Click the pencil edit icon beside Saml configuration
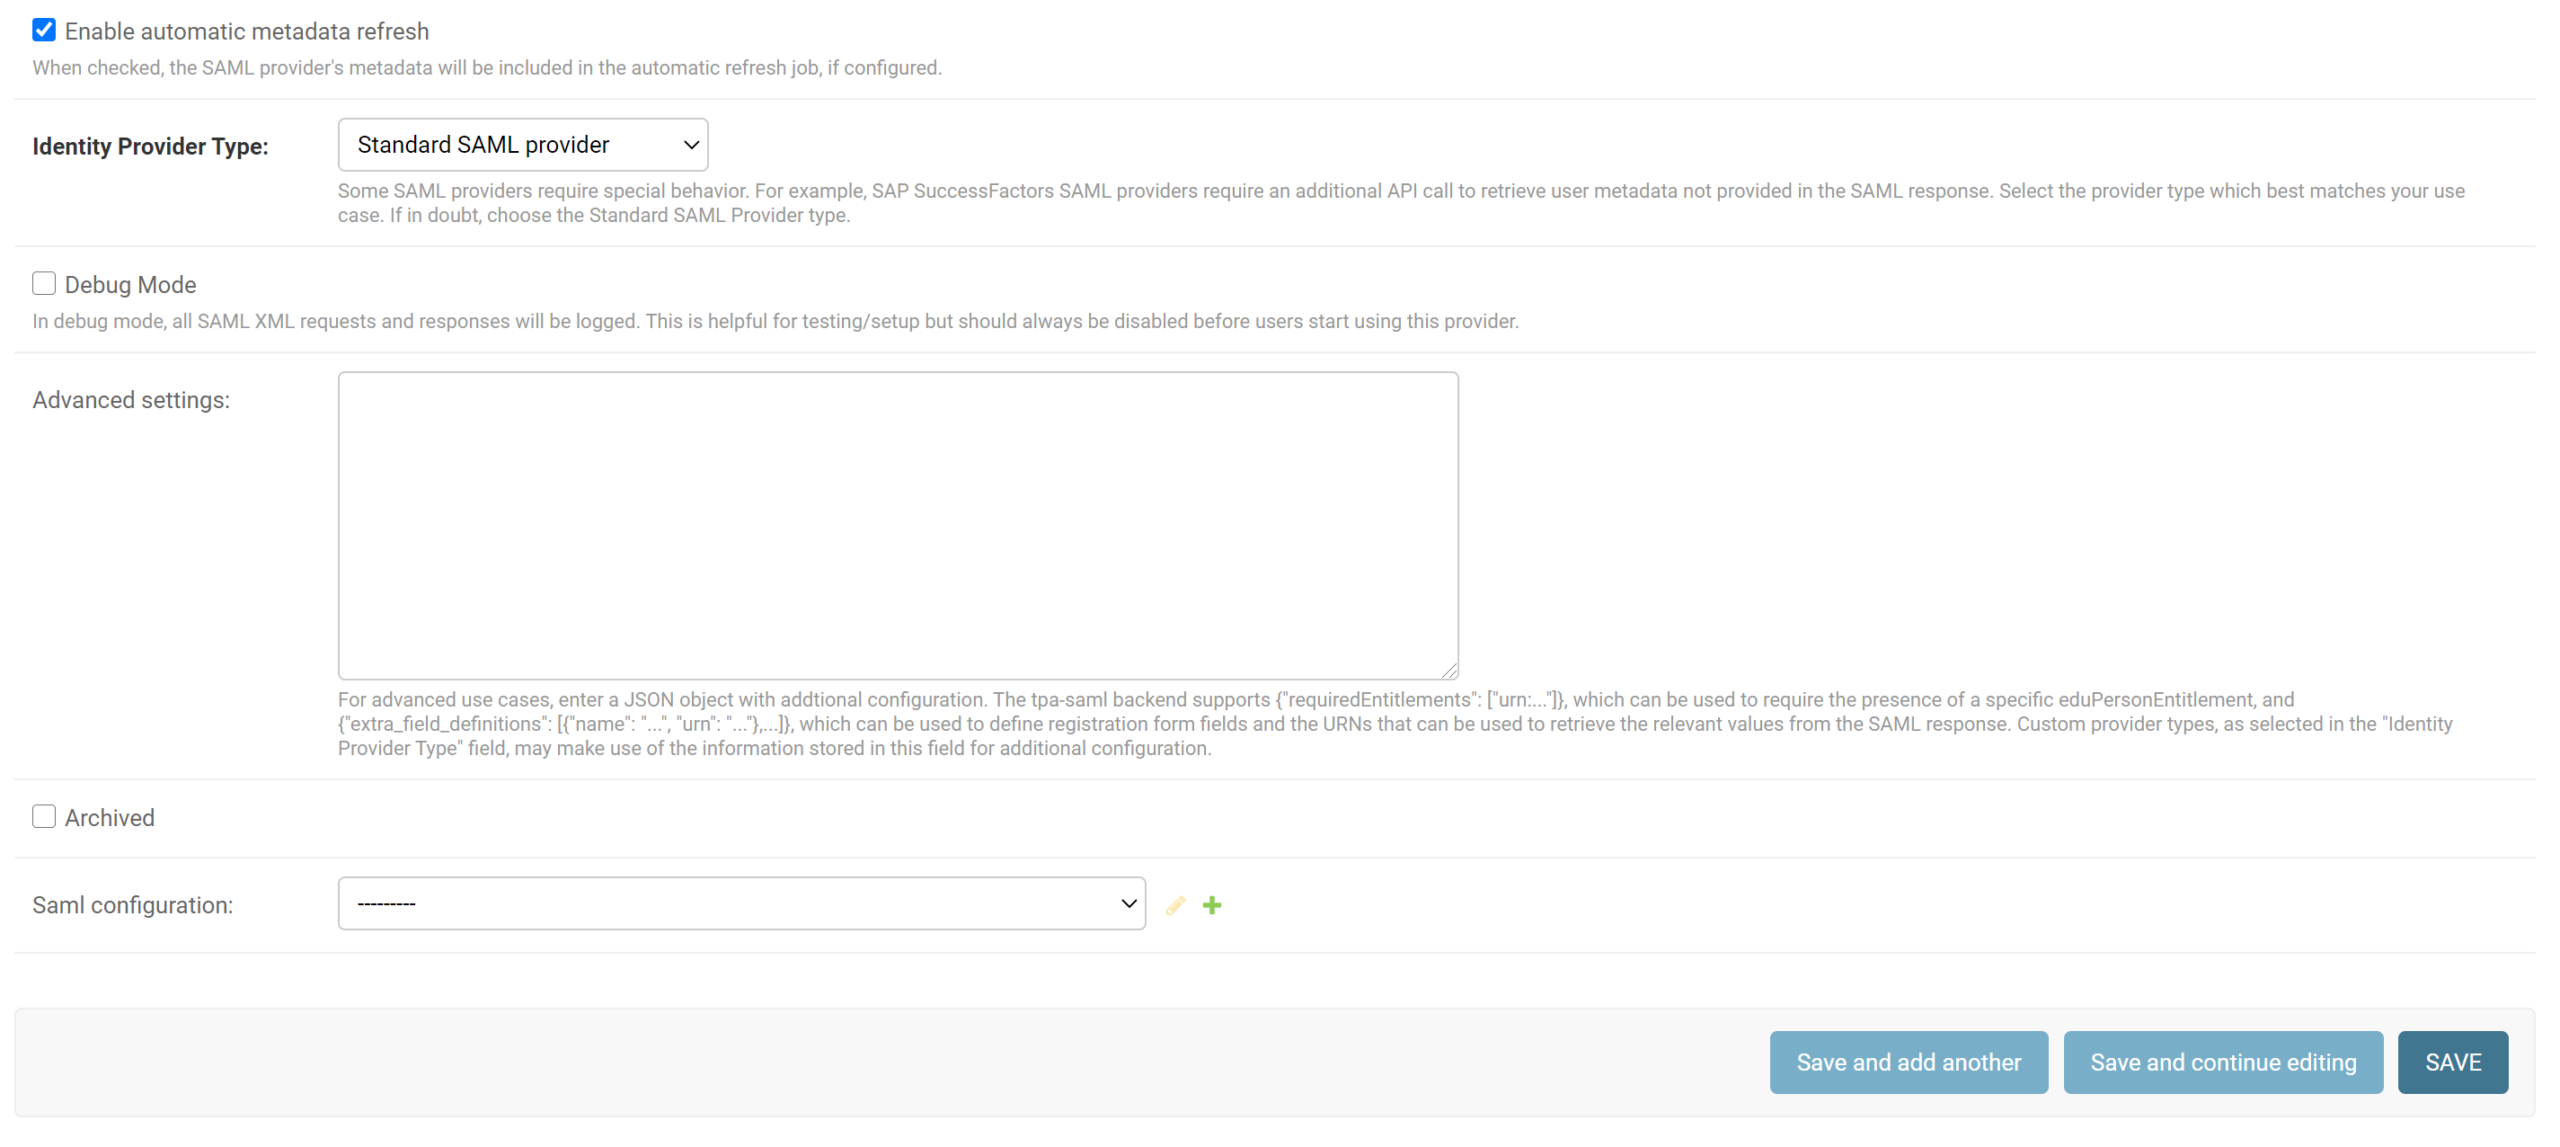 tap(1175, 905)
